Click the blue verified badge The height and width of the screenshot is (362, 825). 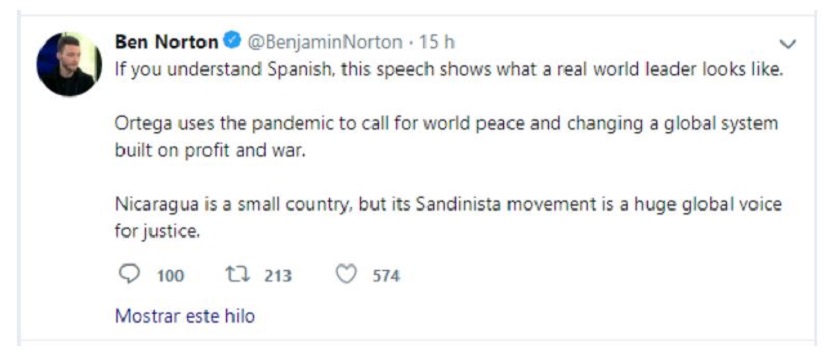232,41
